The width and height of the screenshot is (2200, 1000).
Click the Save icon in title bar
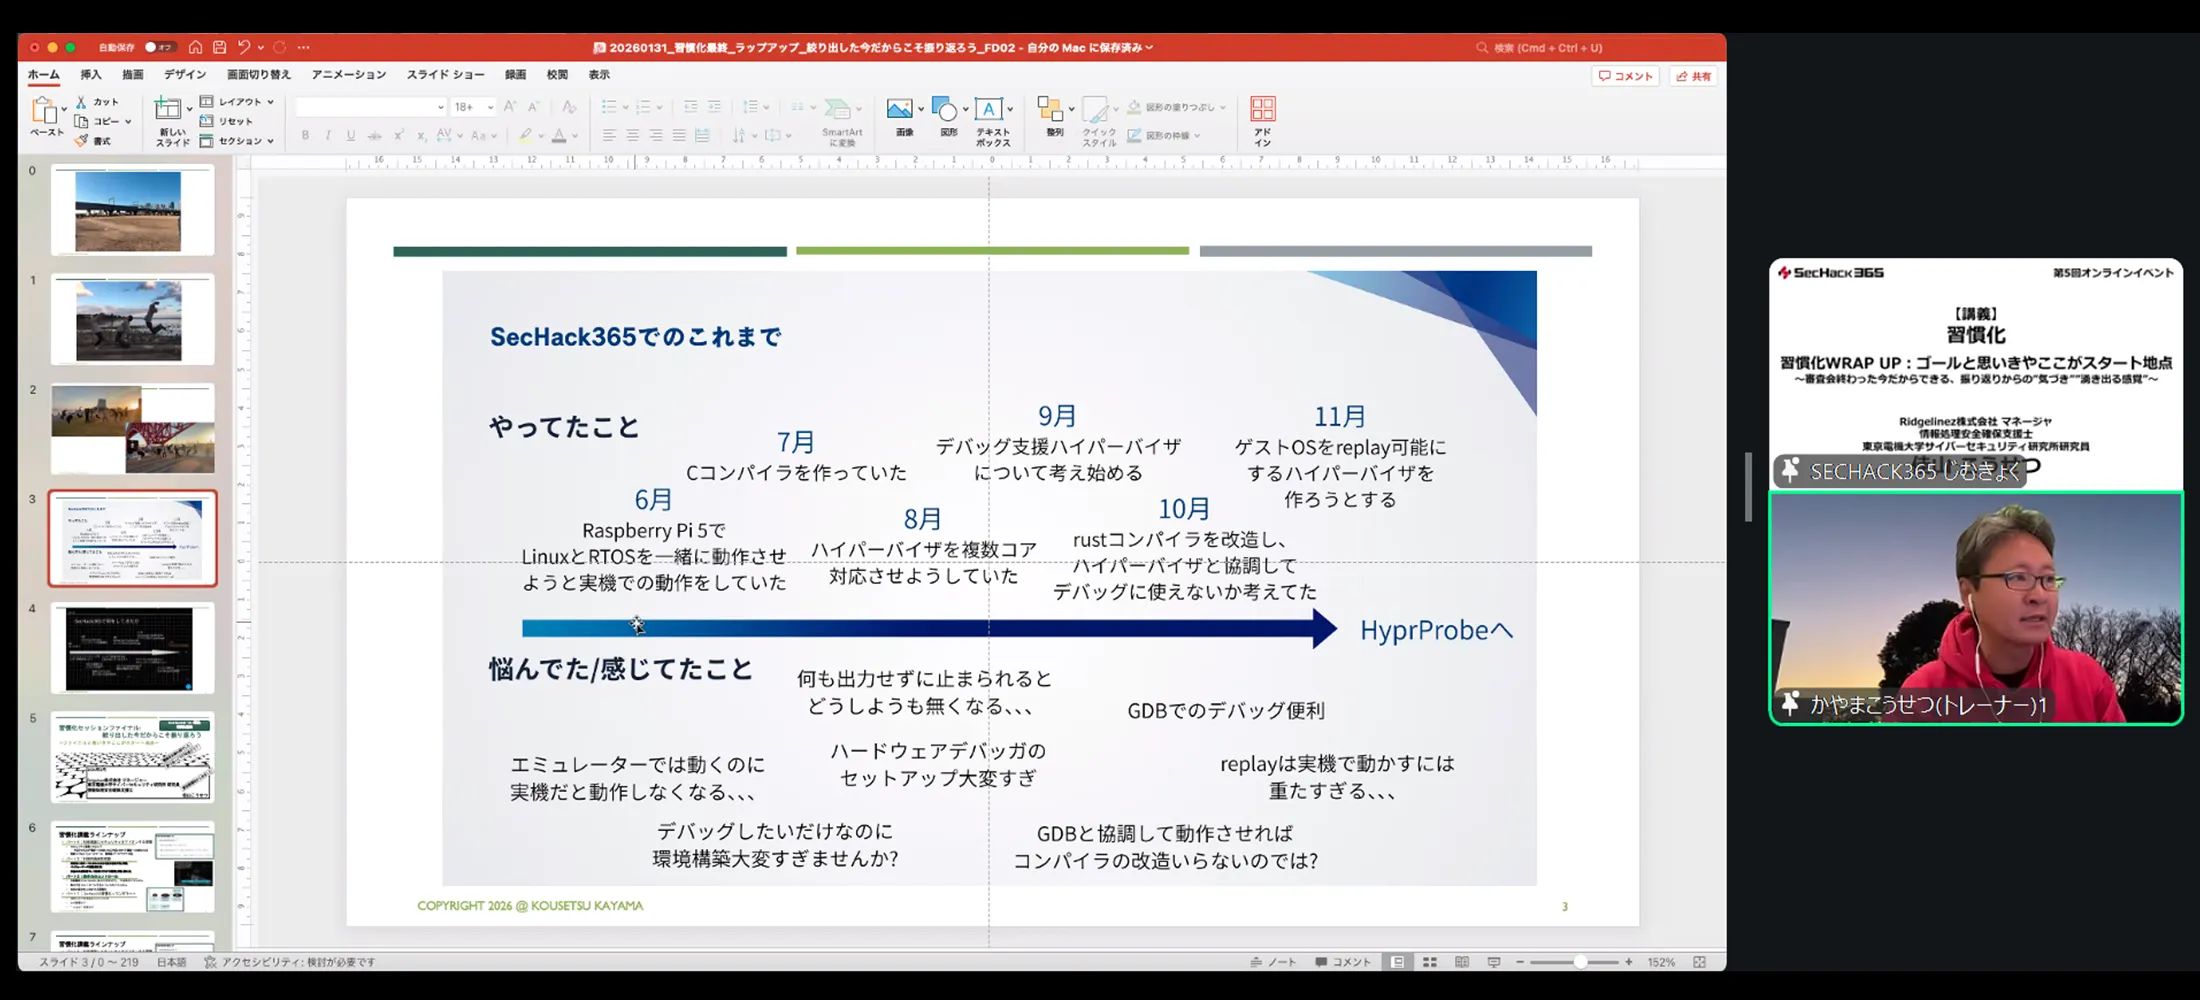(x=219, y=47)
